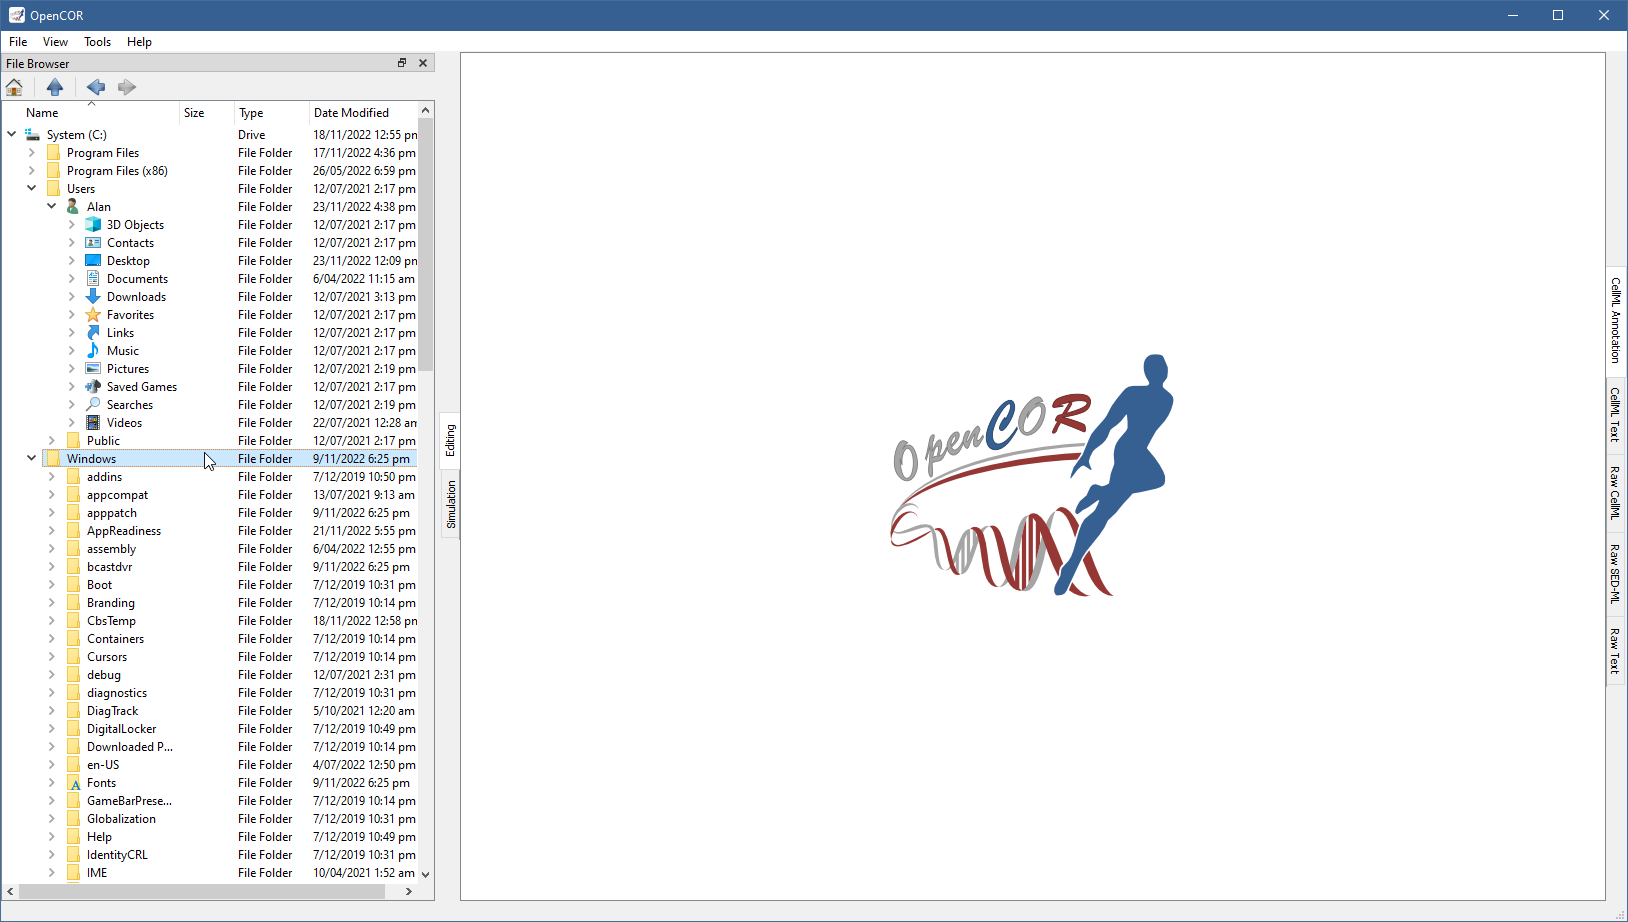Collapse the Windows folder tree node

tap(31, 459)
